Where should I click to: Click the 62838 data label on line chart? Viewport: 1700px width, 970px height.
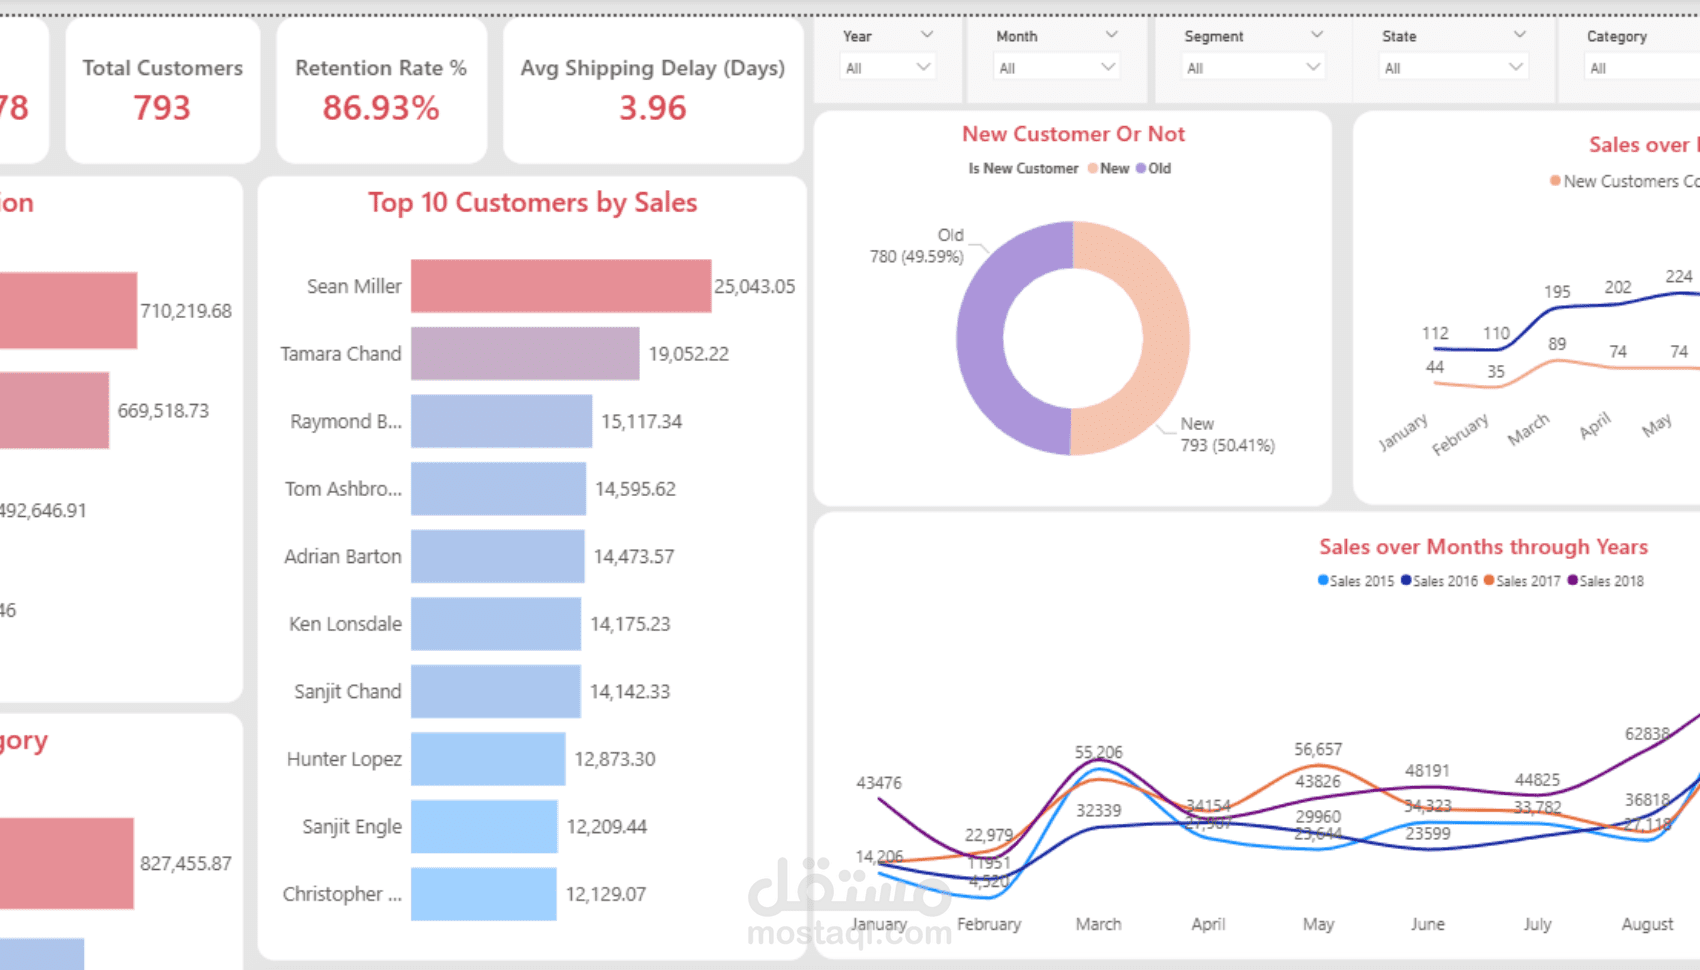(x=1647, y=734)
